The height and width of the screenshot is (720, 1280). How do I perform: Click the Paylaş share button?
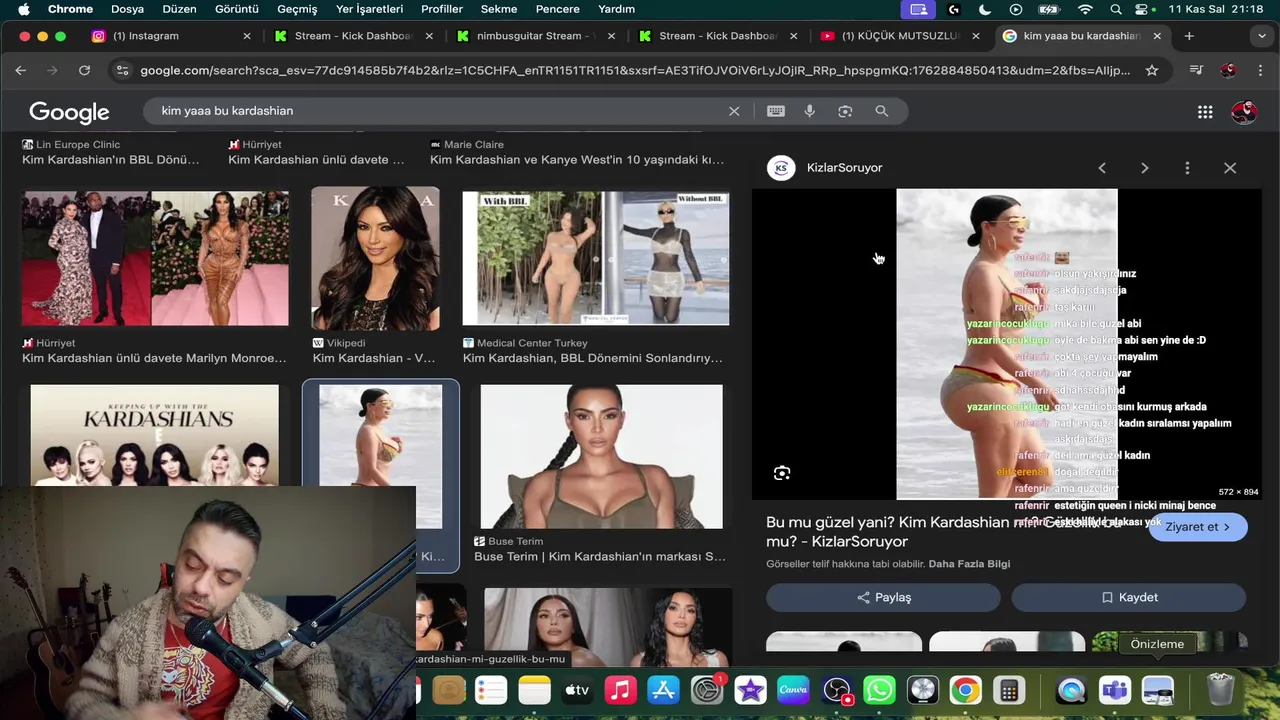pyautogui.click(x=883, y=597)
